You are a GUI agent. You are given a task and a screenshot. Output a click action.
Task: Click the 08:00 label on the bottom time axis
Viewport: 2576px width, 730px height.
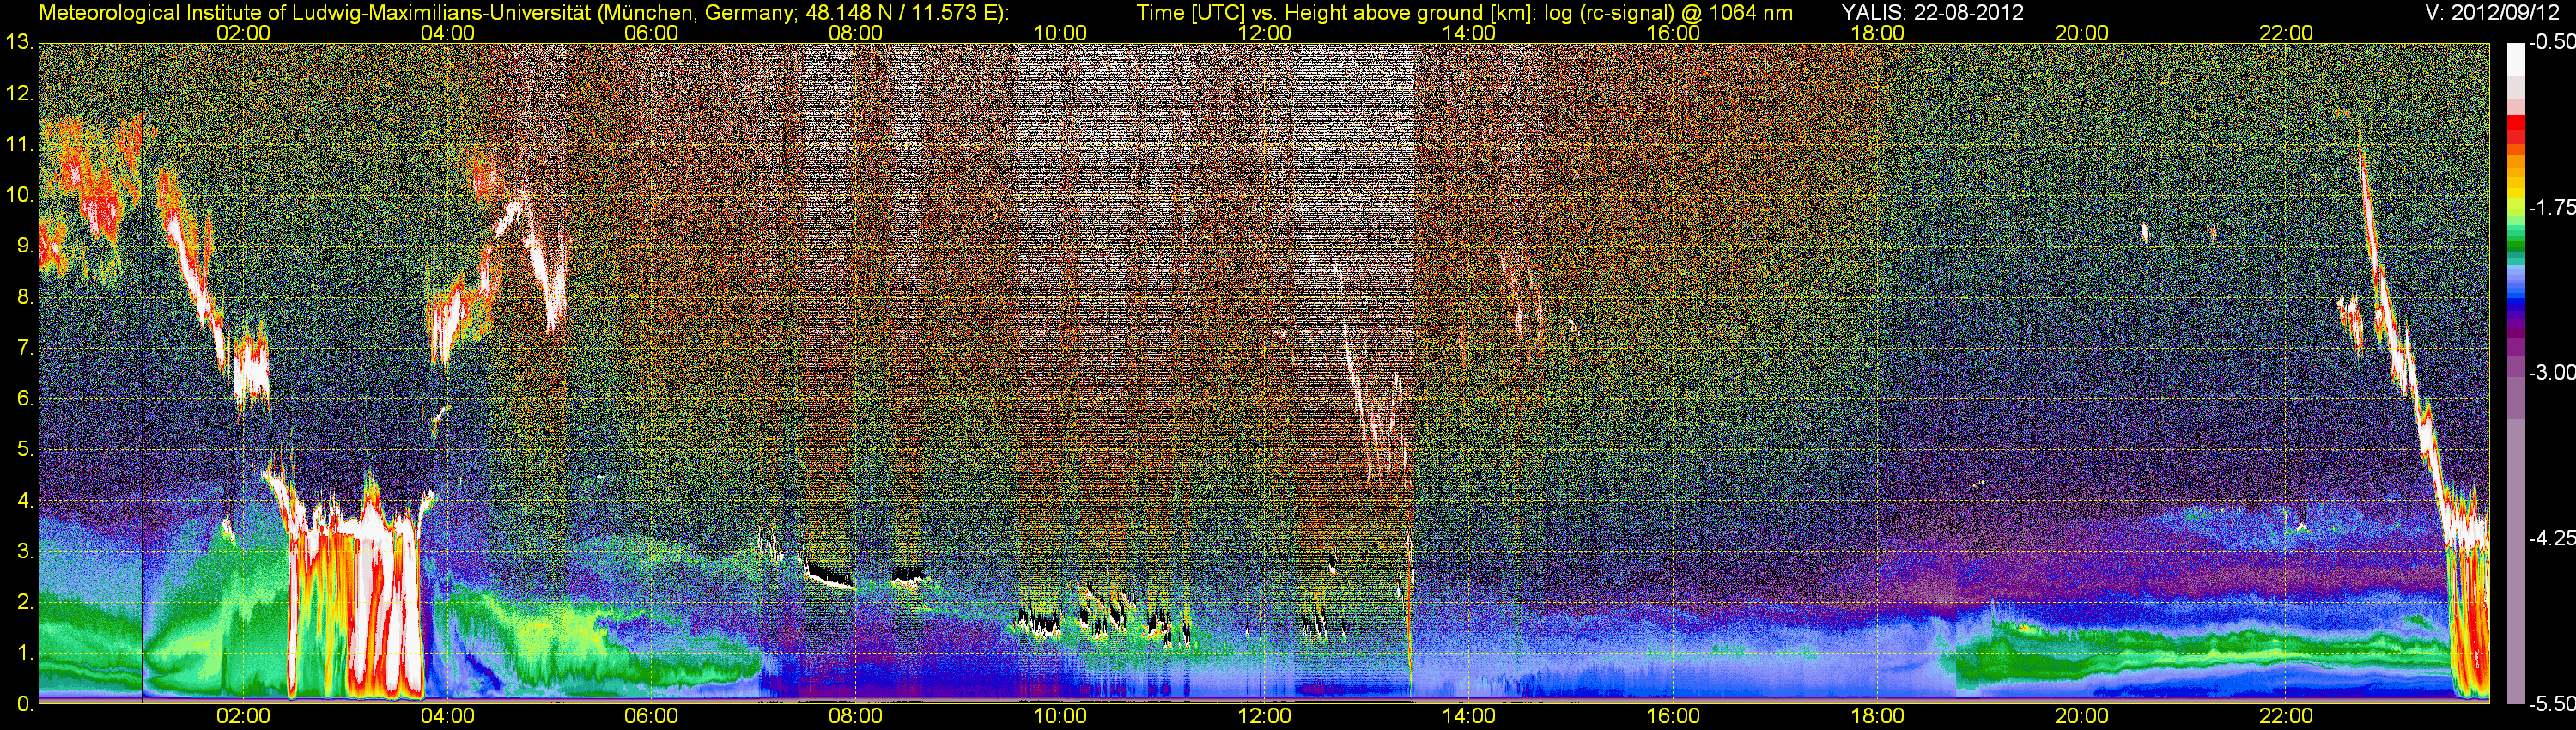point(856,716)
